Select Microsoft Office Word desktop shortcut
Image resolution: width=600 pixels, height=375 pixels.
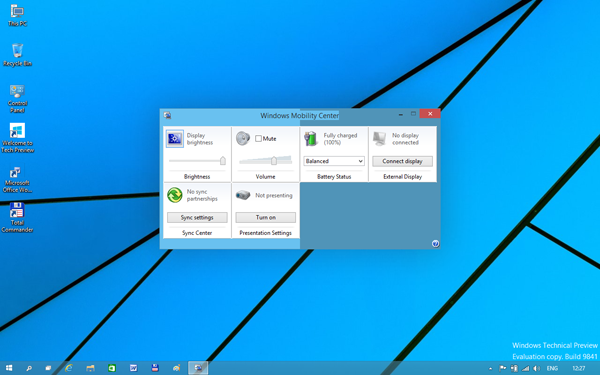(17, 179)
